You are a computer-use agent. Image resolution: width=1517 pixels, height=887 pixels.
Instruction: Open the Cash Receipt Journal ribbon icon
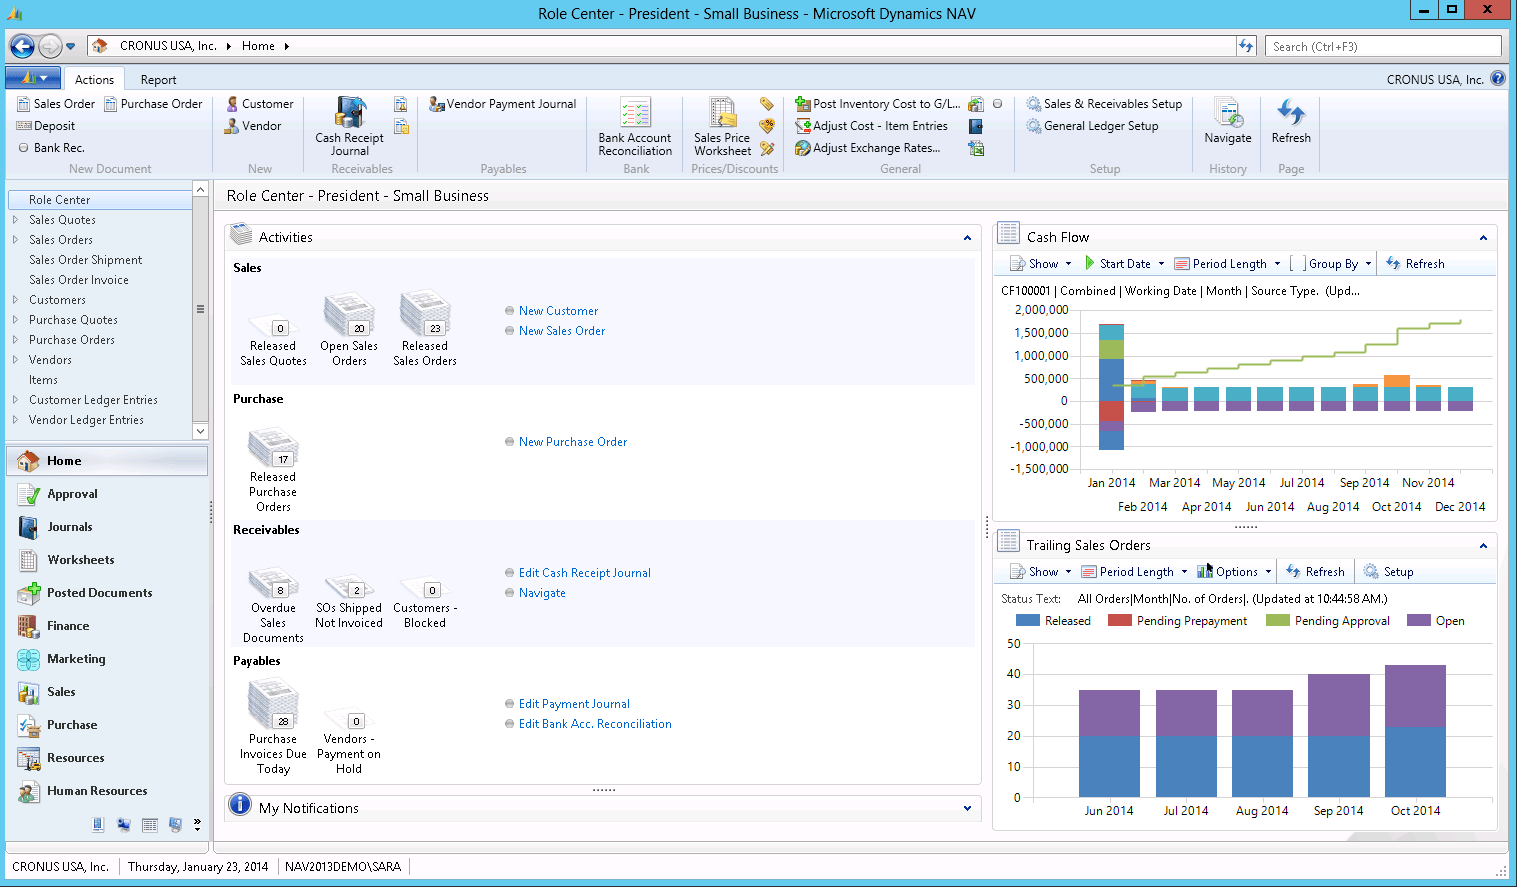pos(349,127)
